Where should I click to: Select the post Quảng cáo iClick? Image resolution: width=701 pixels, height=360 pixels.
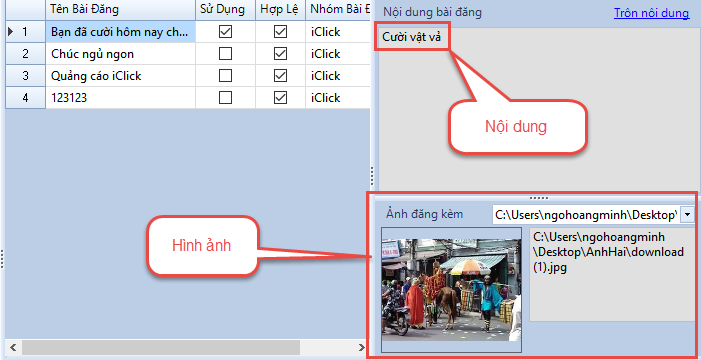120,76
